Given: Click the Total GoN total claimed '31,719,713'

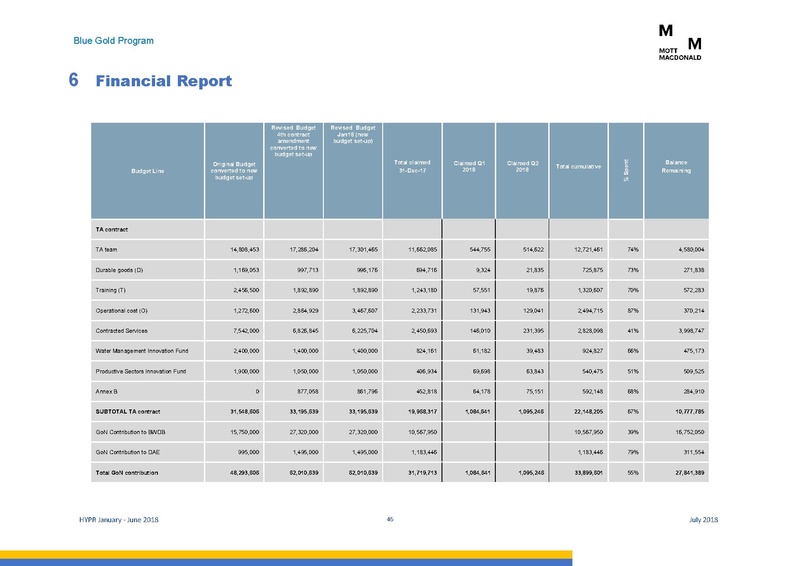Looking at the screenshot, I should click(x=422, y=473).
